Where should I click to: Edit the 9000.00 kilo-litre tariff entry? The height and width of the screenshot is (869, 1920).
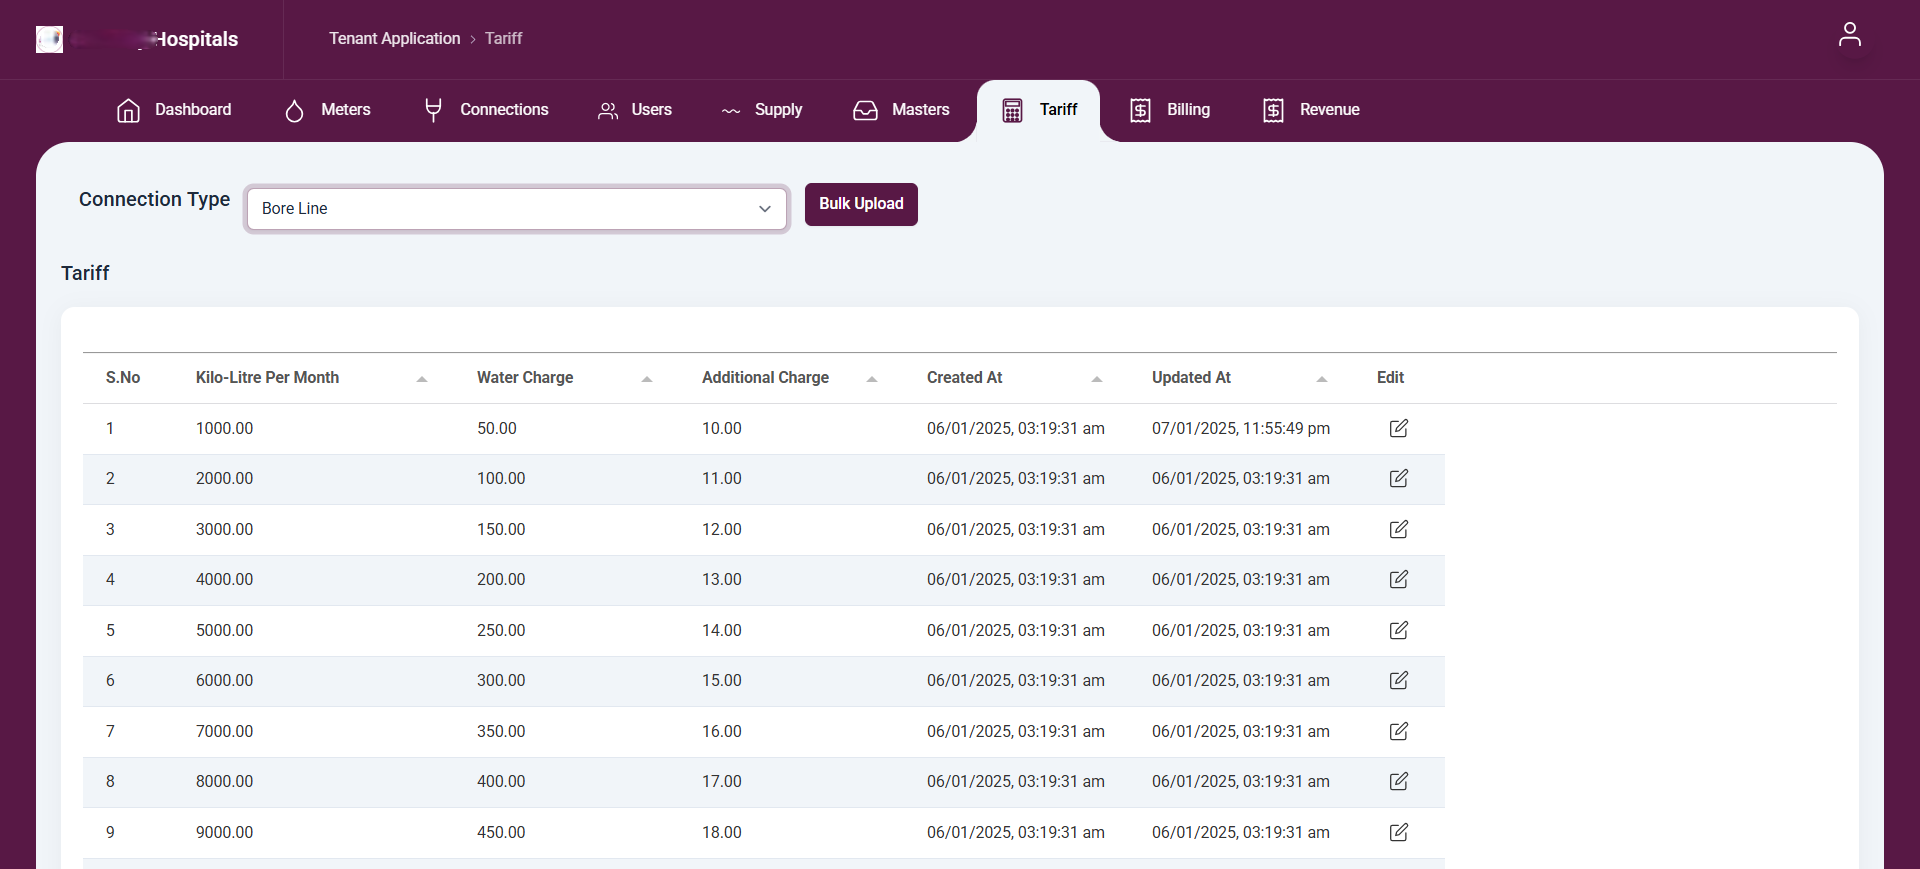1398,832
